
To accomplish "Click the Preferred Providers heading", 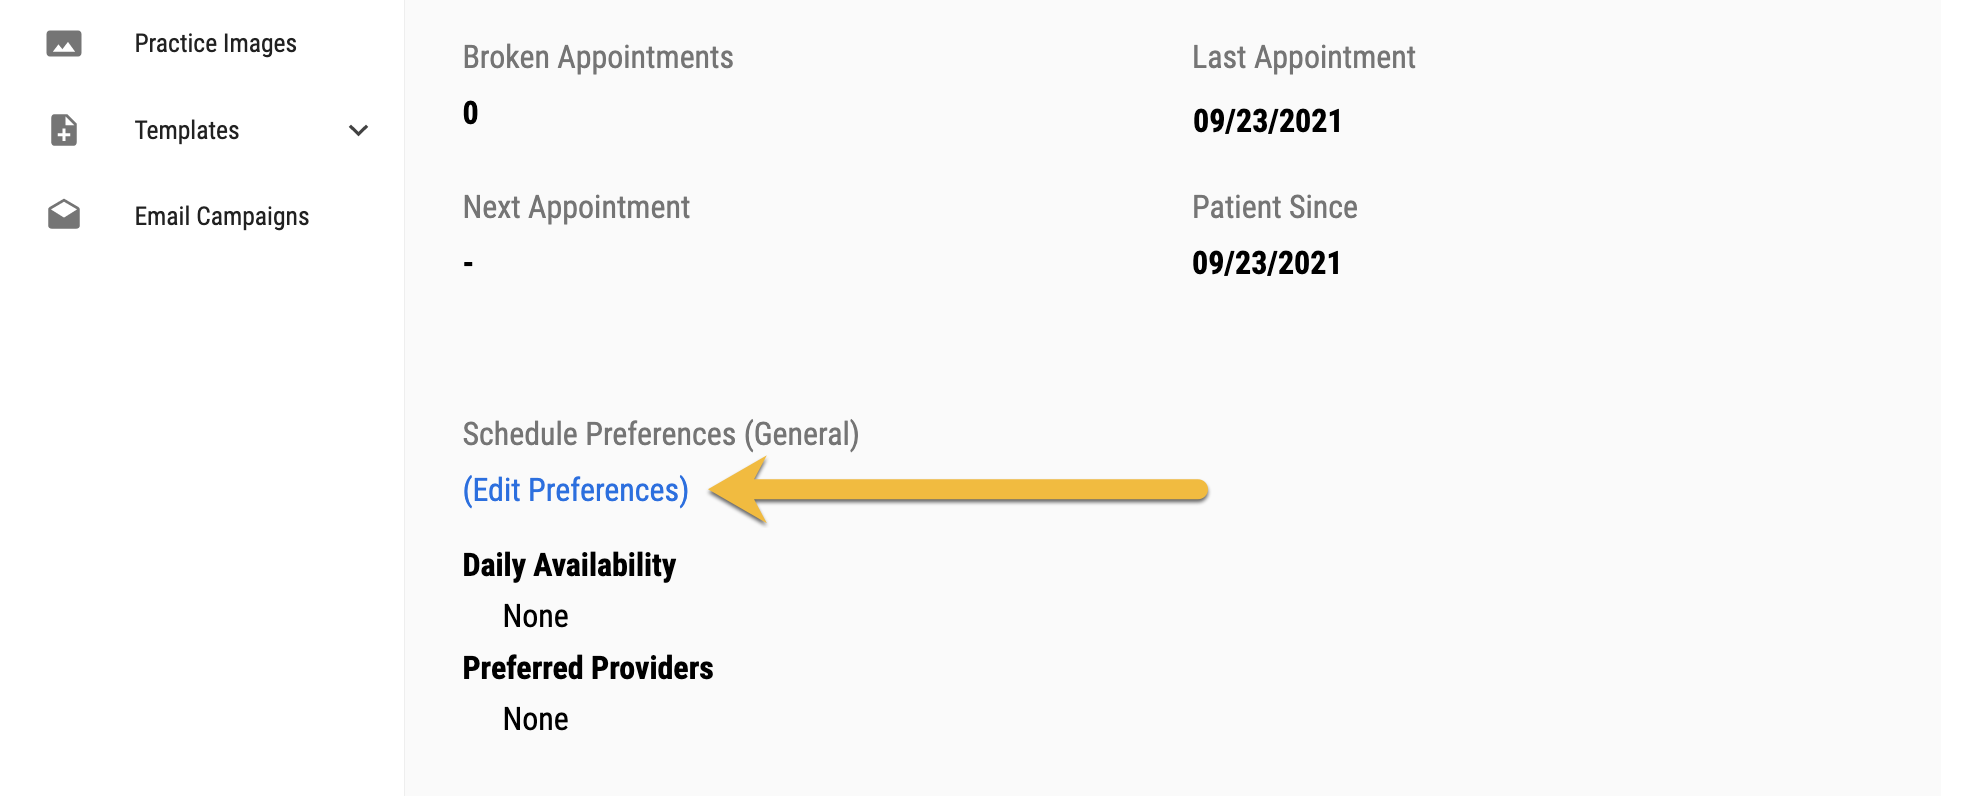I will [587, 668].
